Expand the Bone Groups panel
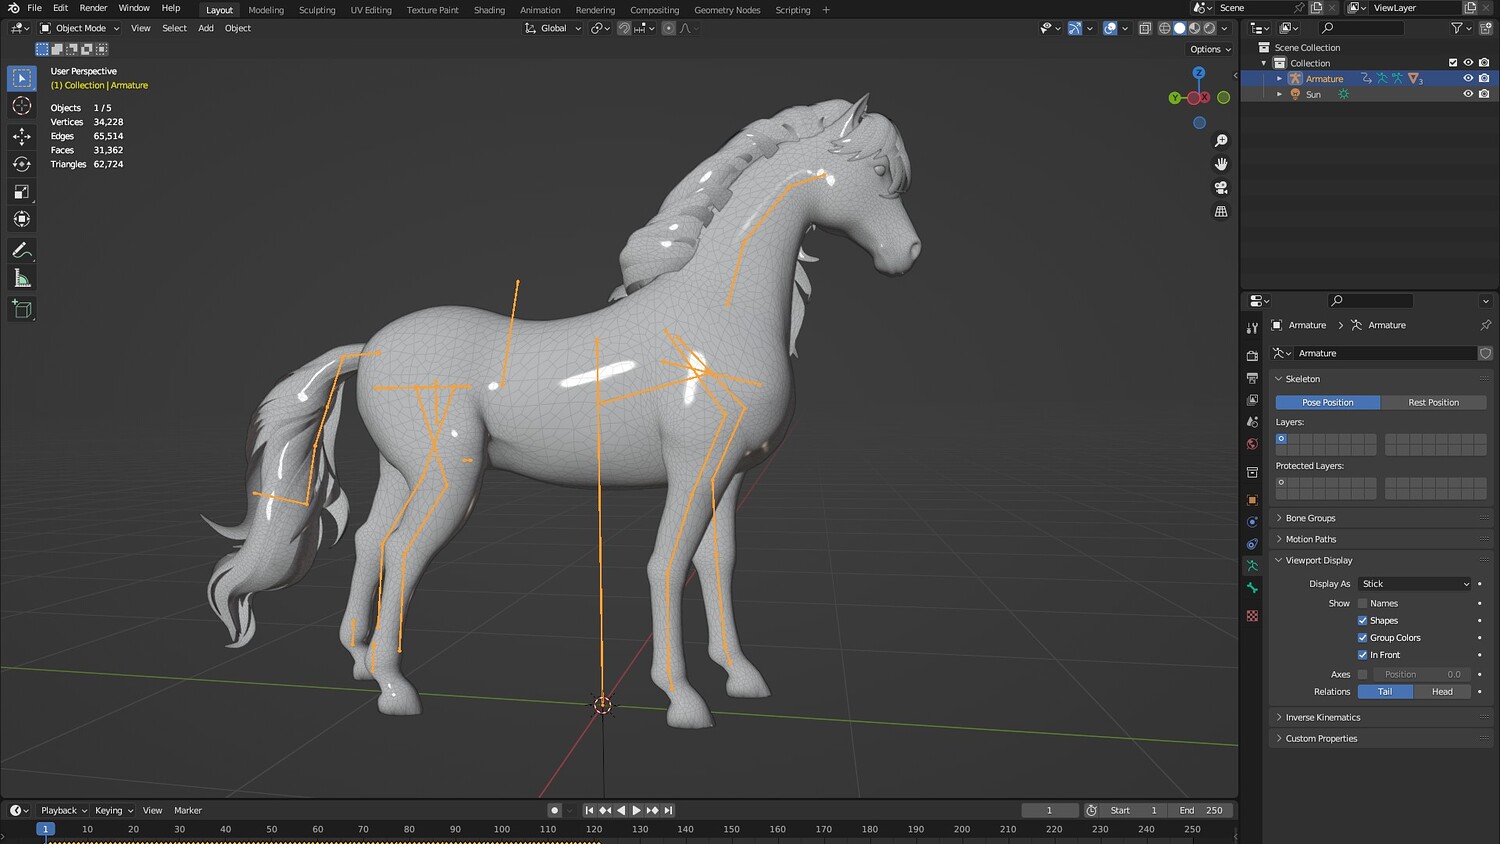 pos(1310,518)
